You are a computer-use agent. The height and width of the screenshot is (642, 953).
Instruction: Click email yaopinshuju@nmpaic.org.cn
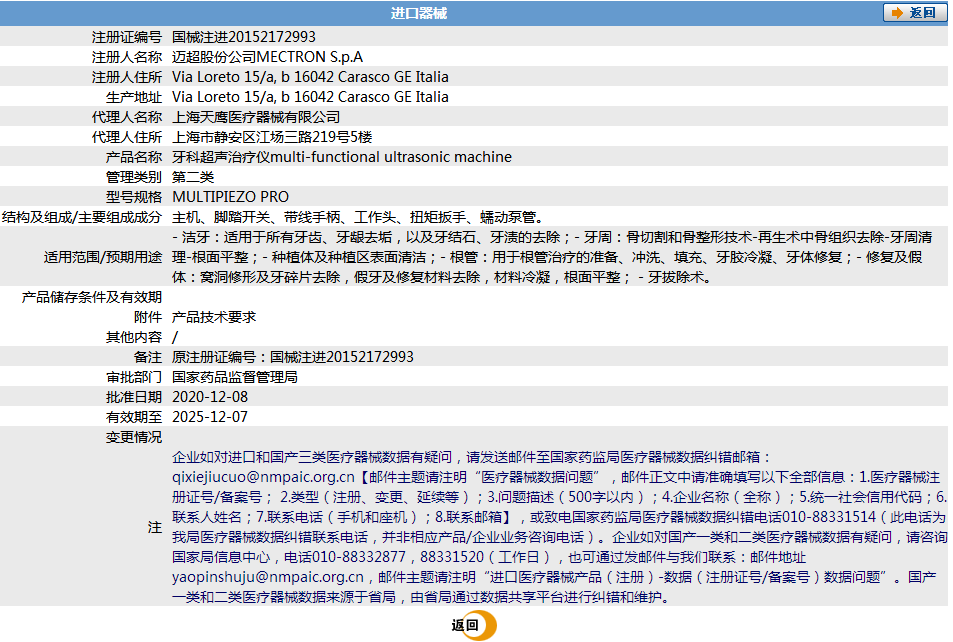(x=268, y=578)
